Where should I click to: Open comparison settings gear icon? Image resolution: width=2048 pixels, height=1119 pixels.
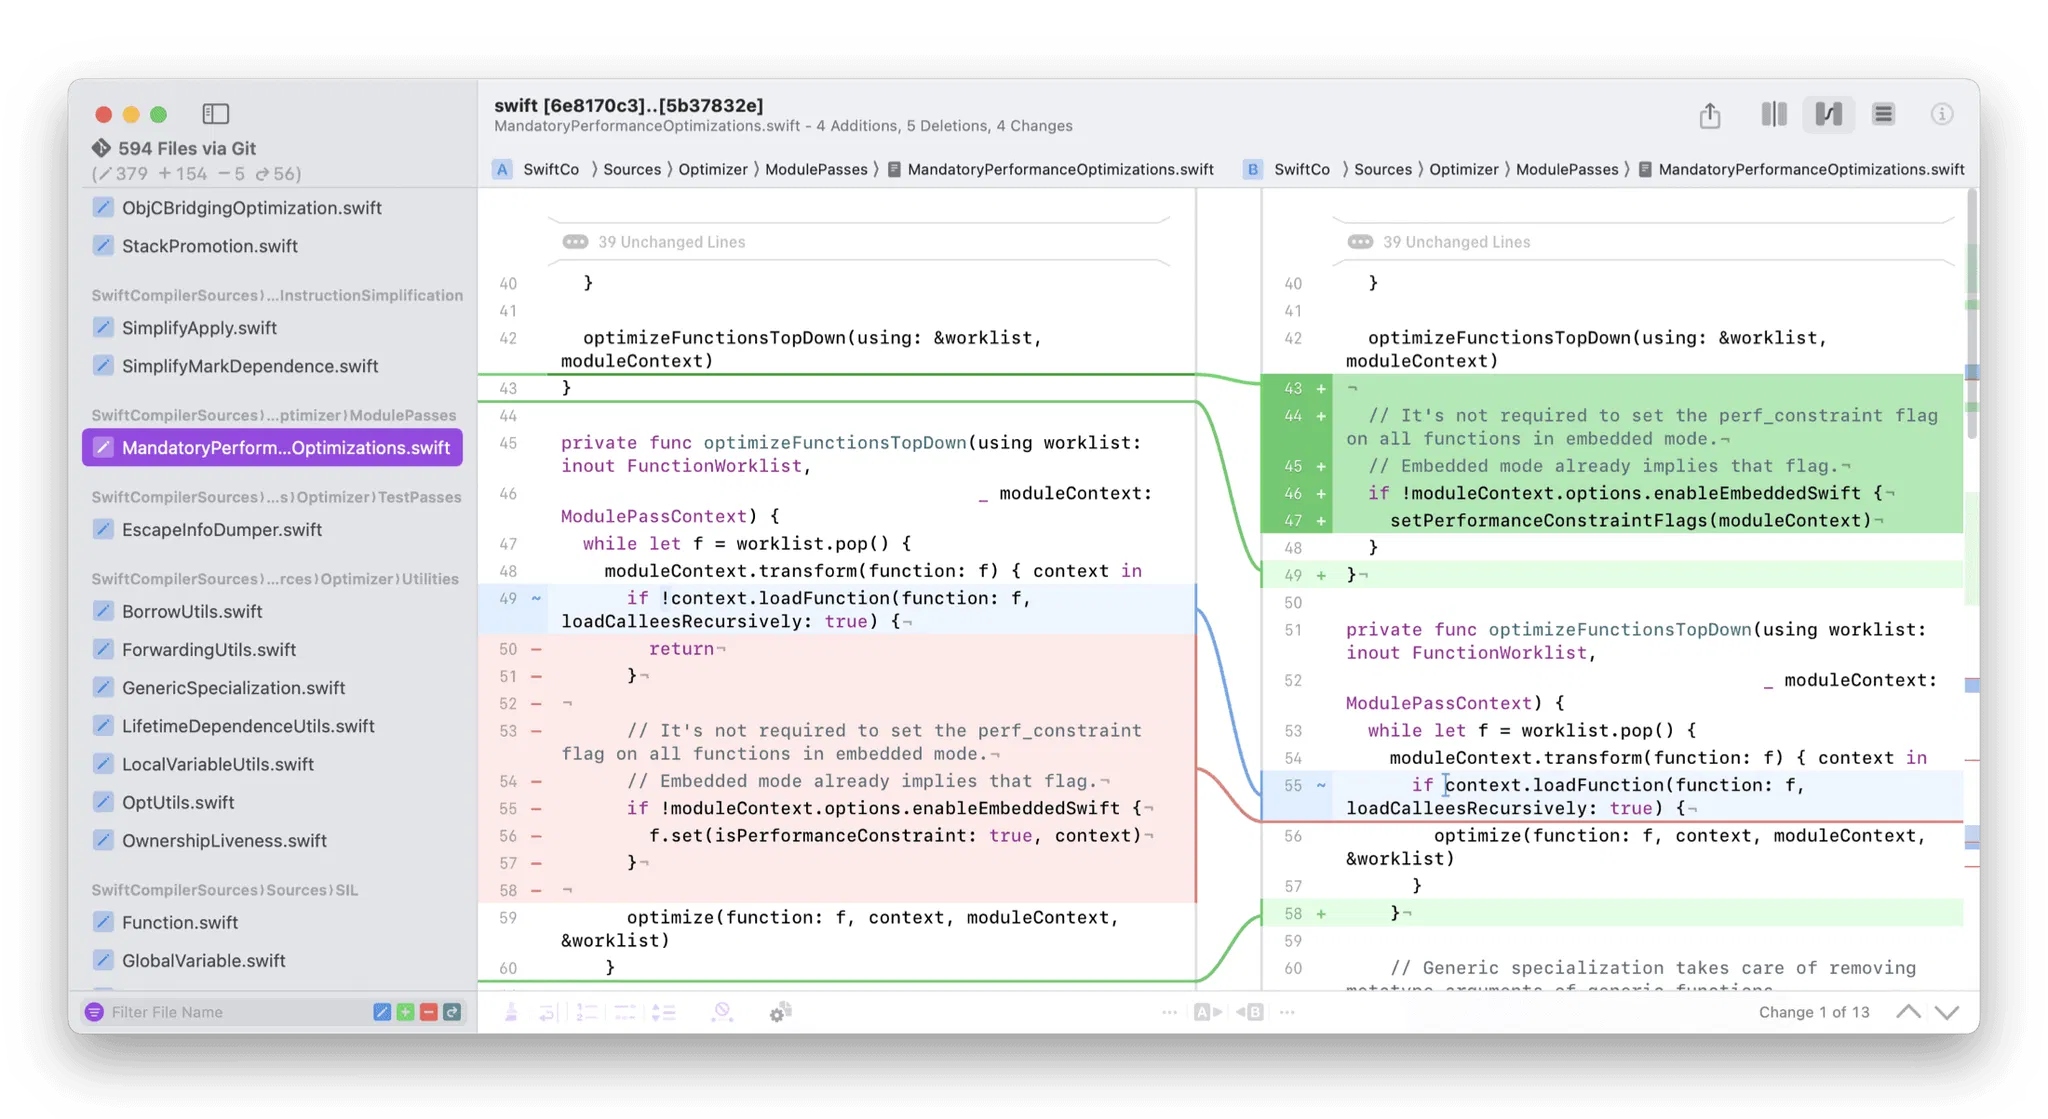pos(780,1012)
